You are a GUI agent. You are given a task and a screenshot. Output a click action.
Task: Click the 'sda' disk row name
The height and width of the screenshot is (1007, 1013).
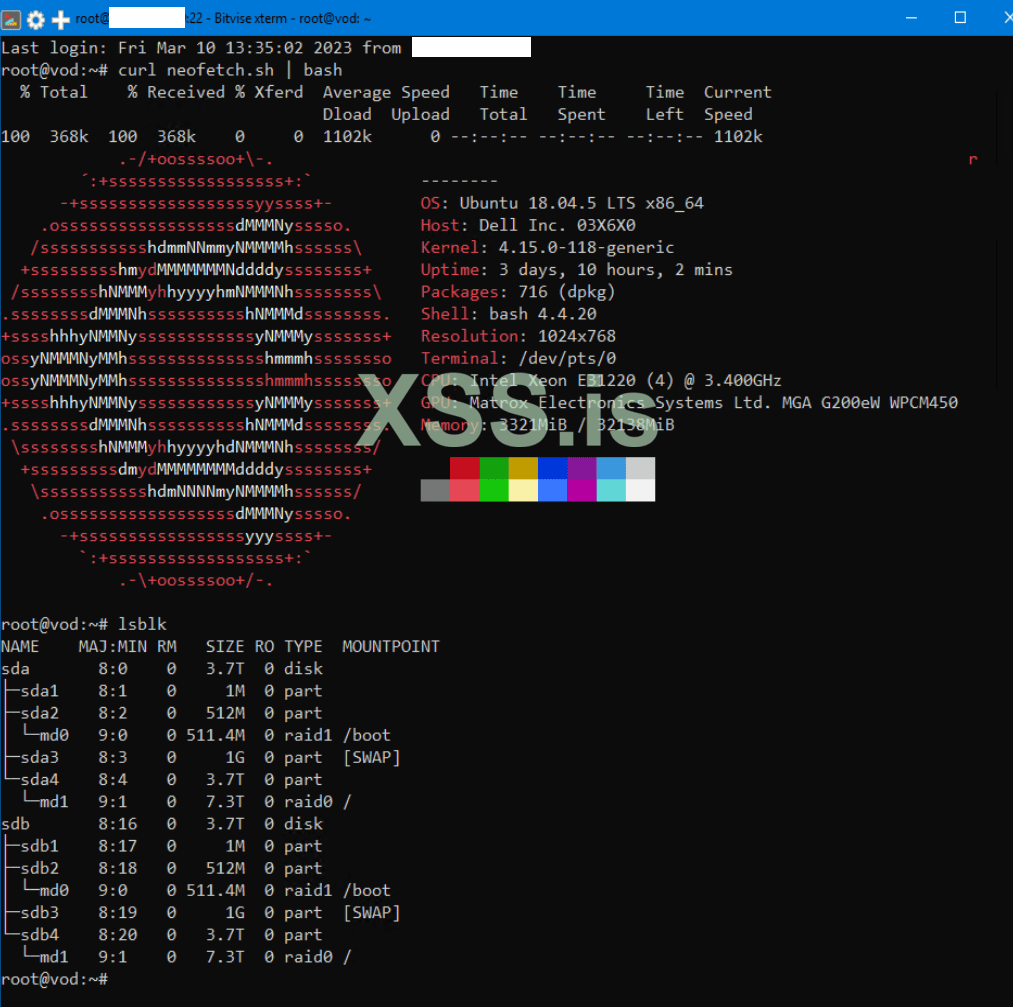pyautogui.click(x=16, y=669)
